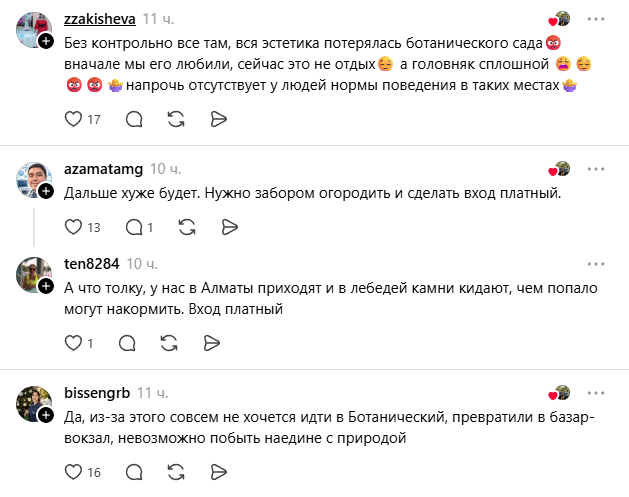Like zzakisheva's comment with heart icon
Viewport: 629px width, 497px height.
(x=73, y=119)
